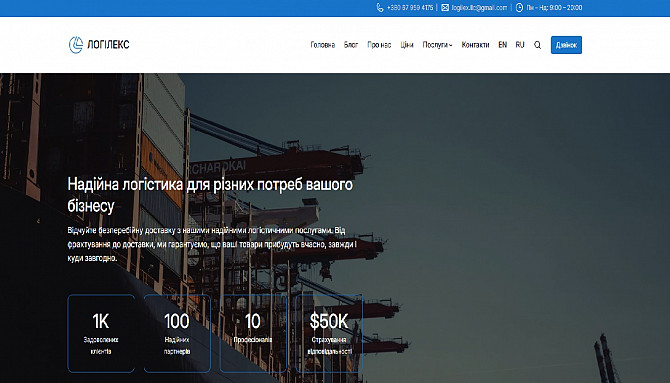Click the gmail.com email address link
Viewport: 670px width, 383px height.
[479, 8]
